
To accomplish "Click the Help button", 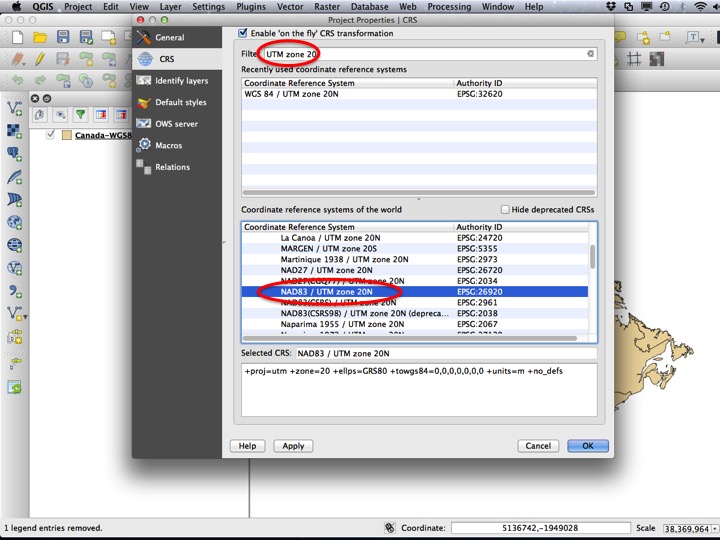I will click(247, 446).
